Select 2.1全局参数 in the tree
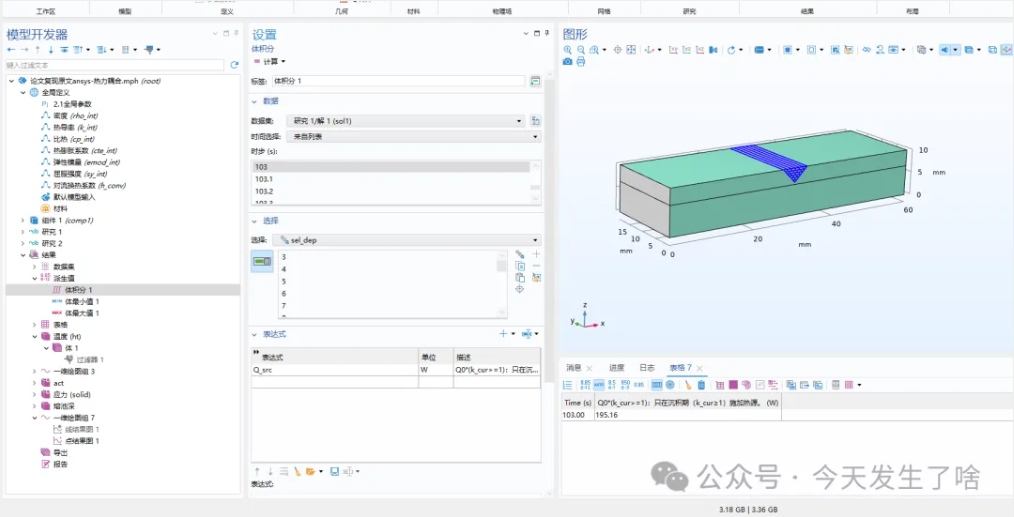 71,104
